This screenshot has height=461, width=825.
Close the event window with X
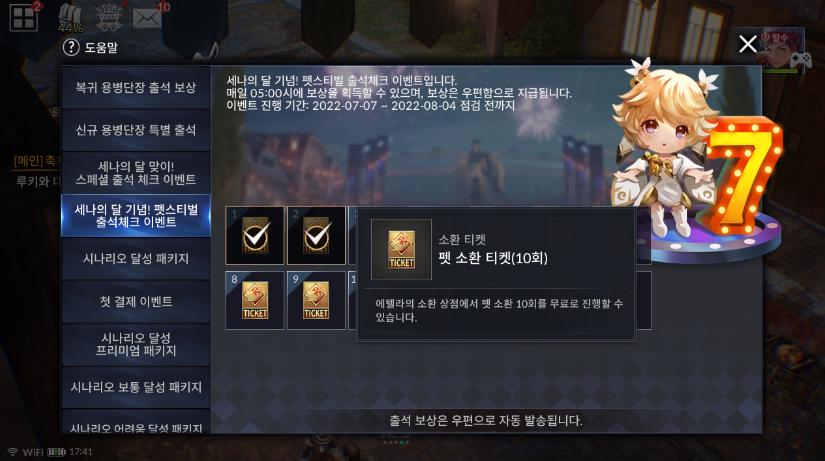coord(748,44)
